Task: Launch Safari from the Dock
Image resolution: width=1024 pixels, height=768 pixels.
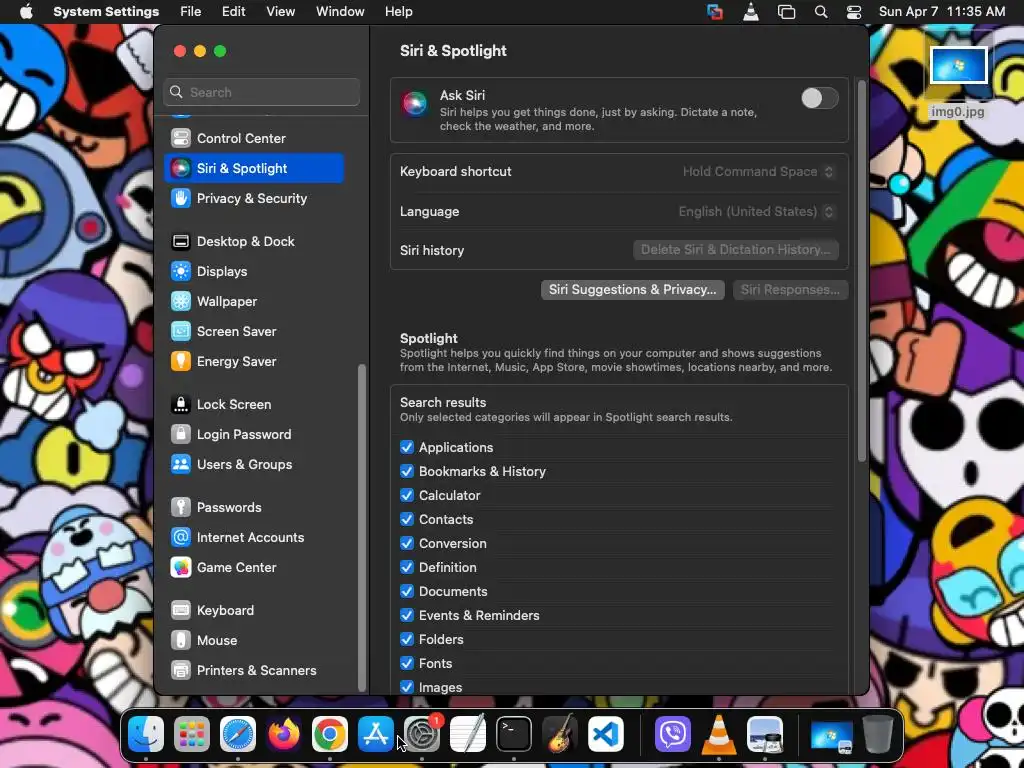Action: click(x=238, y=734)
